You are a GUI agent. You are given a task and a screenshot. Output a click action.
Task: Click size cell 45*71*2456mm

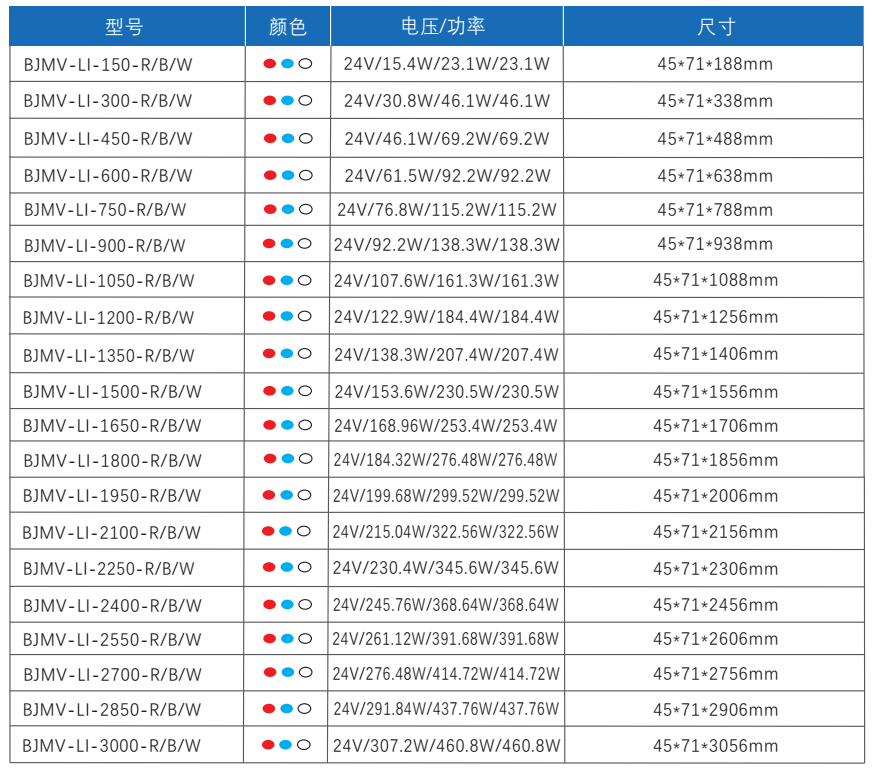pos(716,604)
